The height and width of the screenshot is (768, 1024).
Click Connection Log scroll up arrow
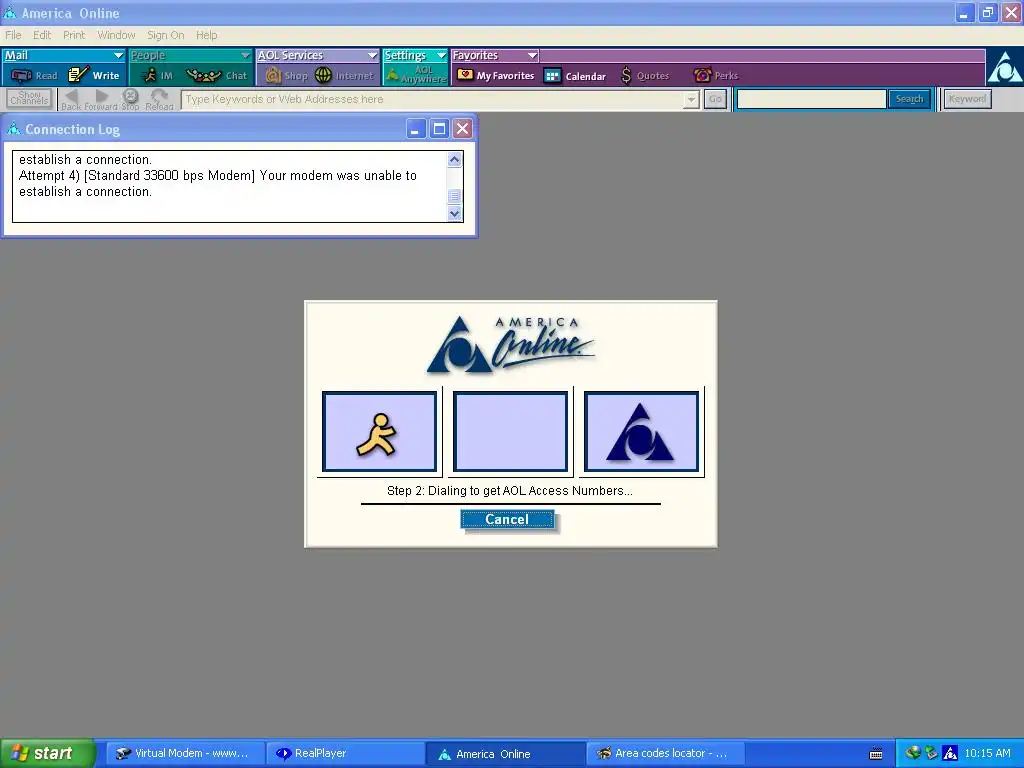455,159
